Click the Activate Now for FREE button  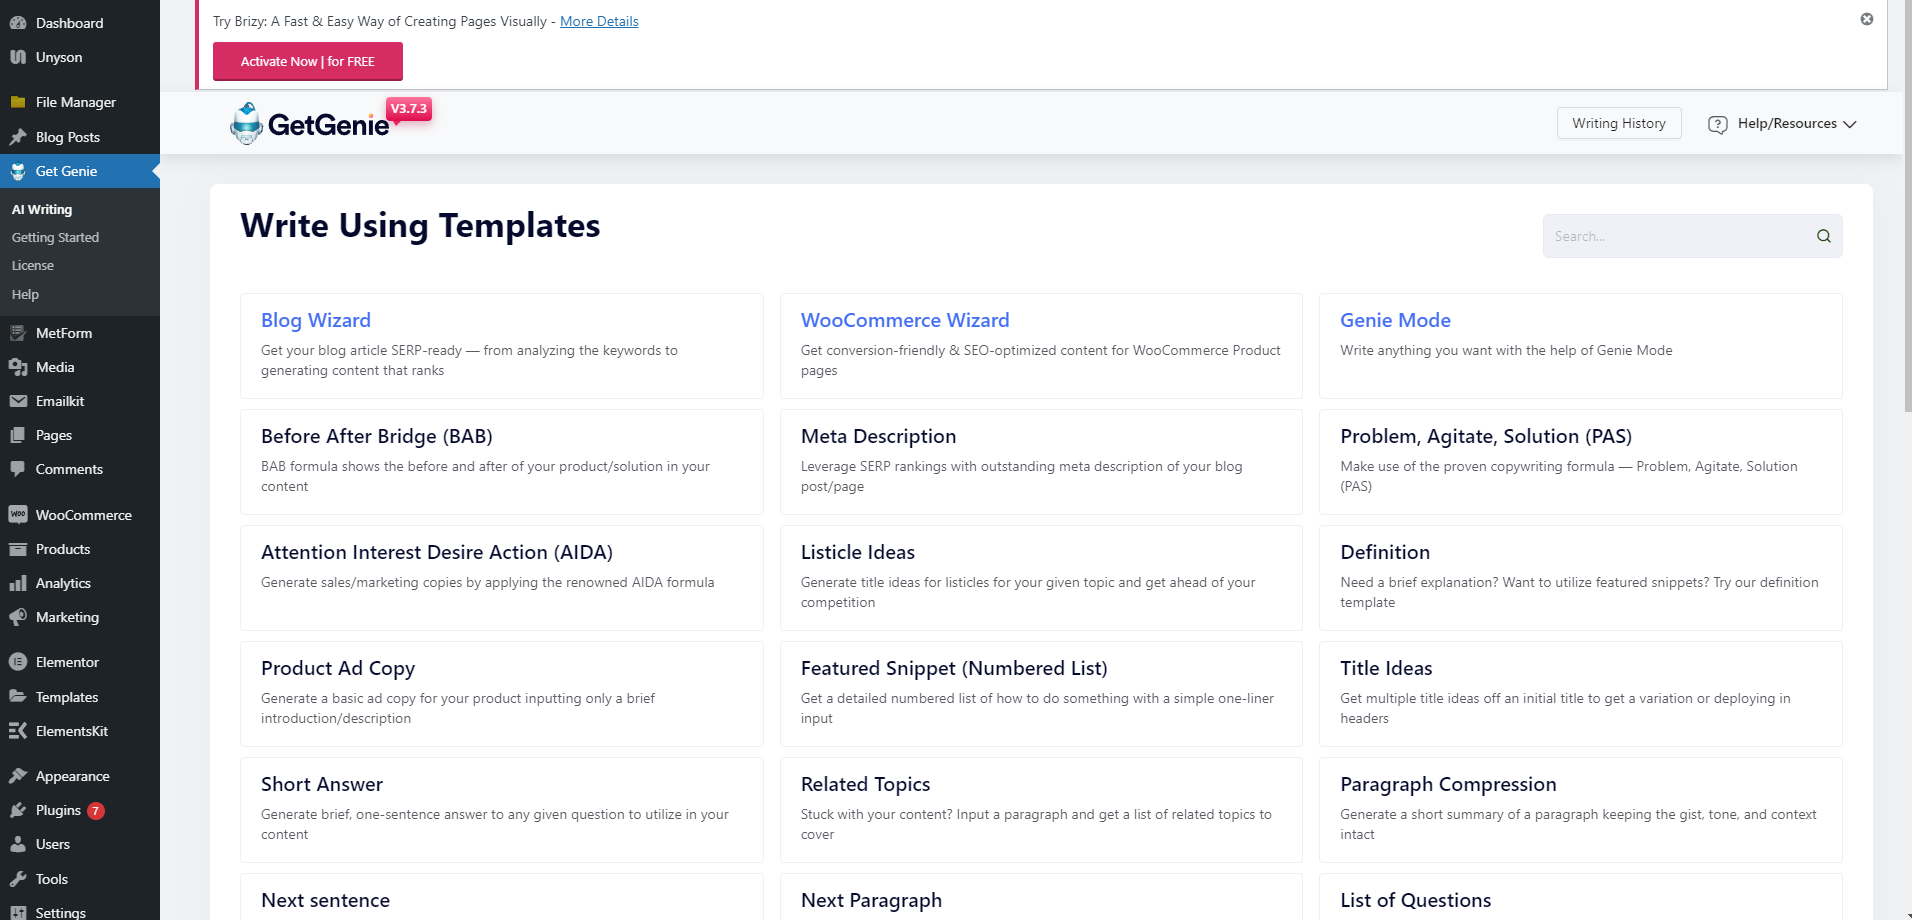(x=308, y=61)
